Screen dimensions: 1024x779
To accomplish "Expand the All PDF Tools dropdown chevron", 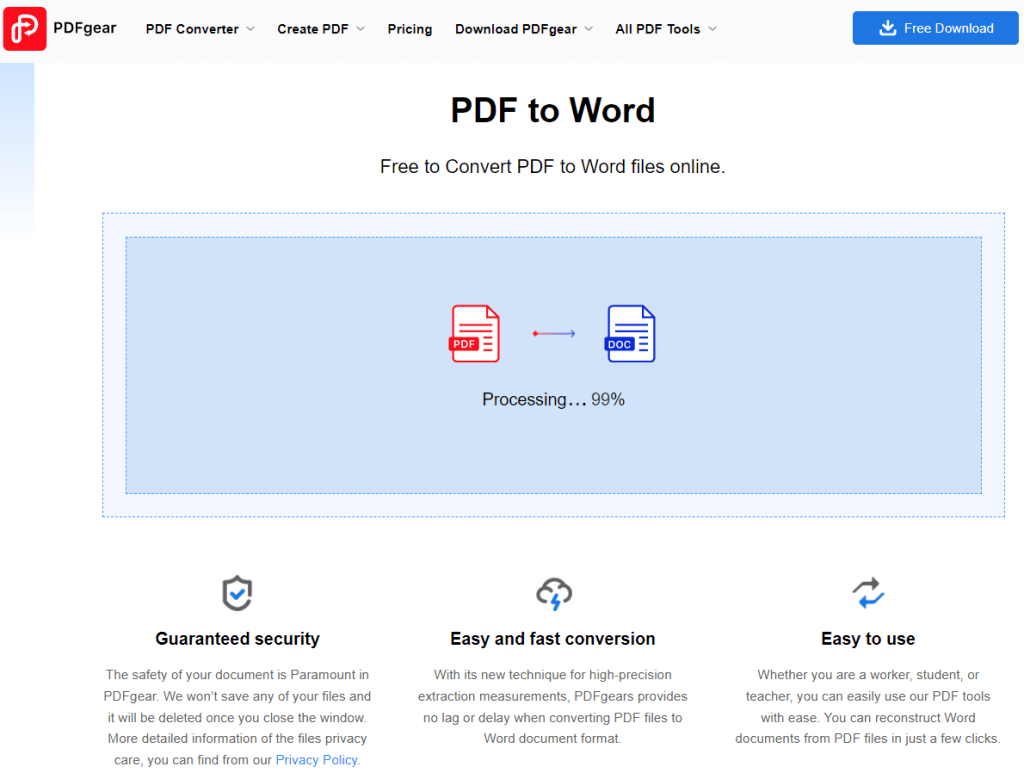I will tap(713, 29).
